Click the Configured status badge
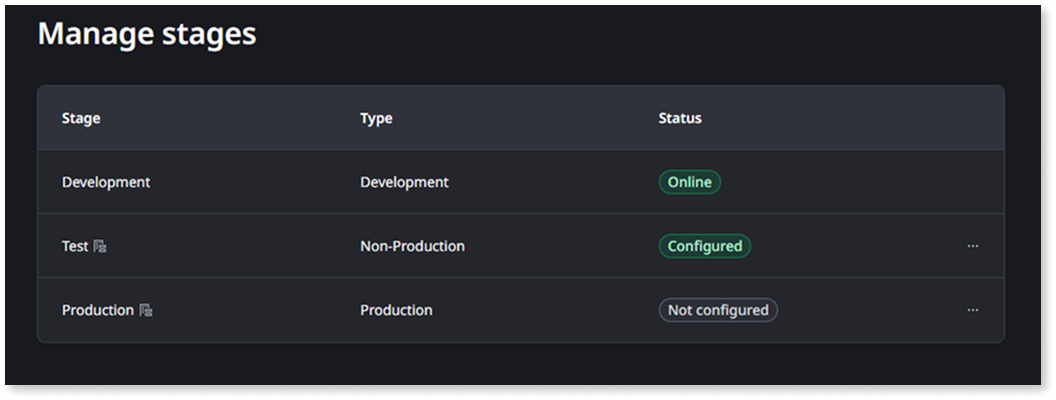Screen dimensions: 1056x400 coord(704,246)
